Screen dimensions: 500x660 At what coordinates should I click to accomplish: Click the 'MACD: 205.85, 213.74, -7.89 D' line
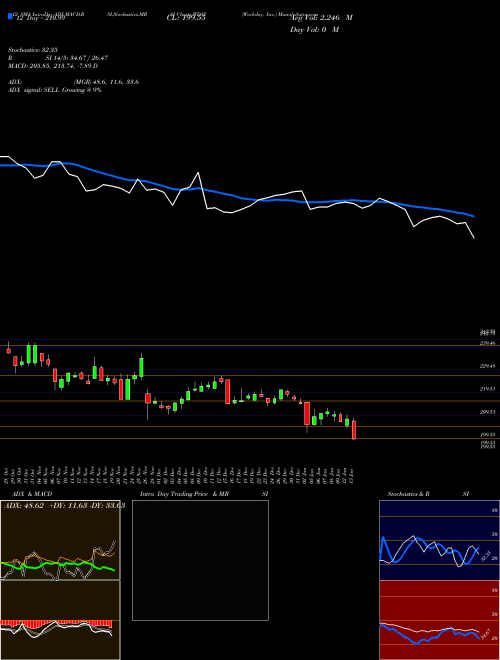pos(53,66)
